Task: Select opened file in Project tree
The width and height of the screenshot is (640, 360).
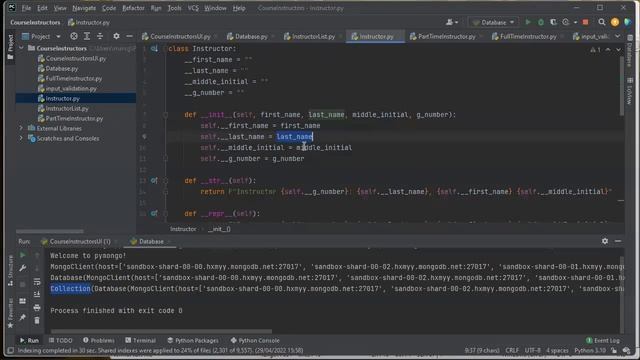Action: [74, 36]
